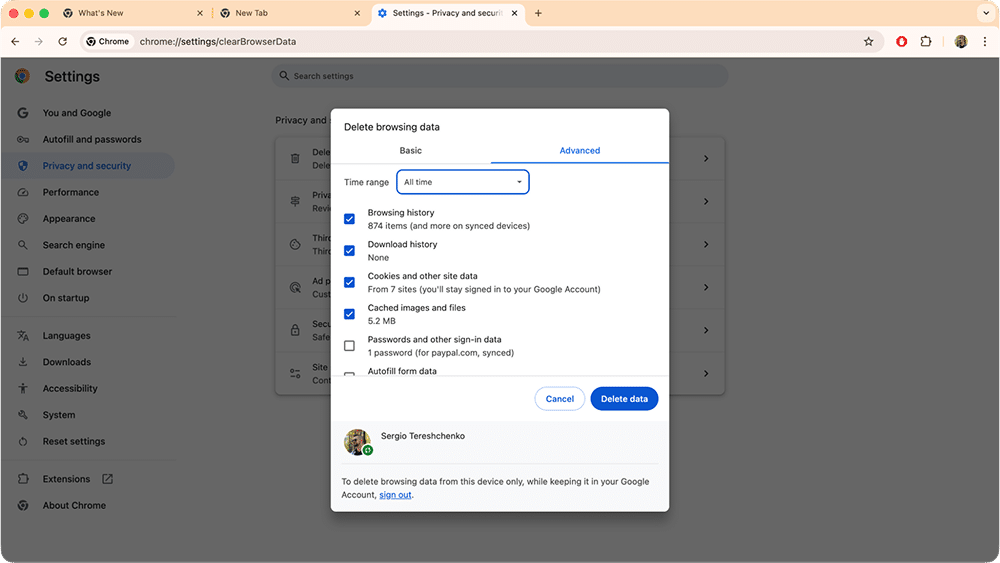Viewport: 1000px width, 563px height.
Task: Open new tab with the plus icon
Action: tap(538, 14)
